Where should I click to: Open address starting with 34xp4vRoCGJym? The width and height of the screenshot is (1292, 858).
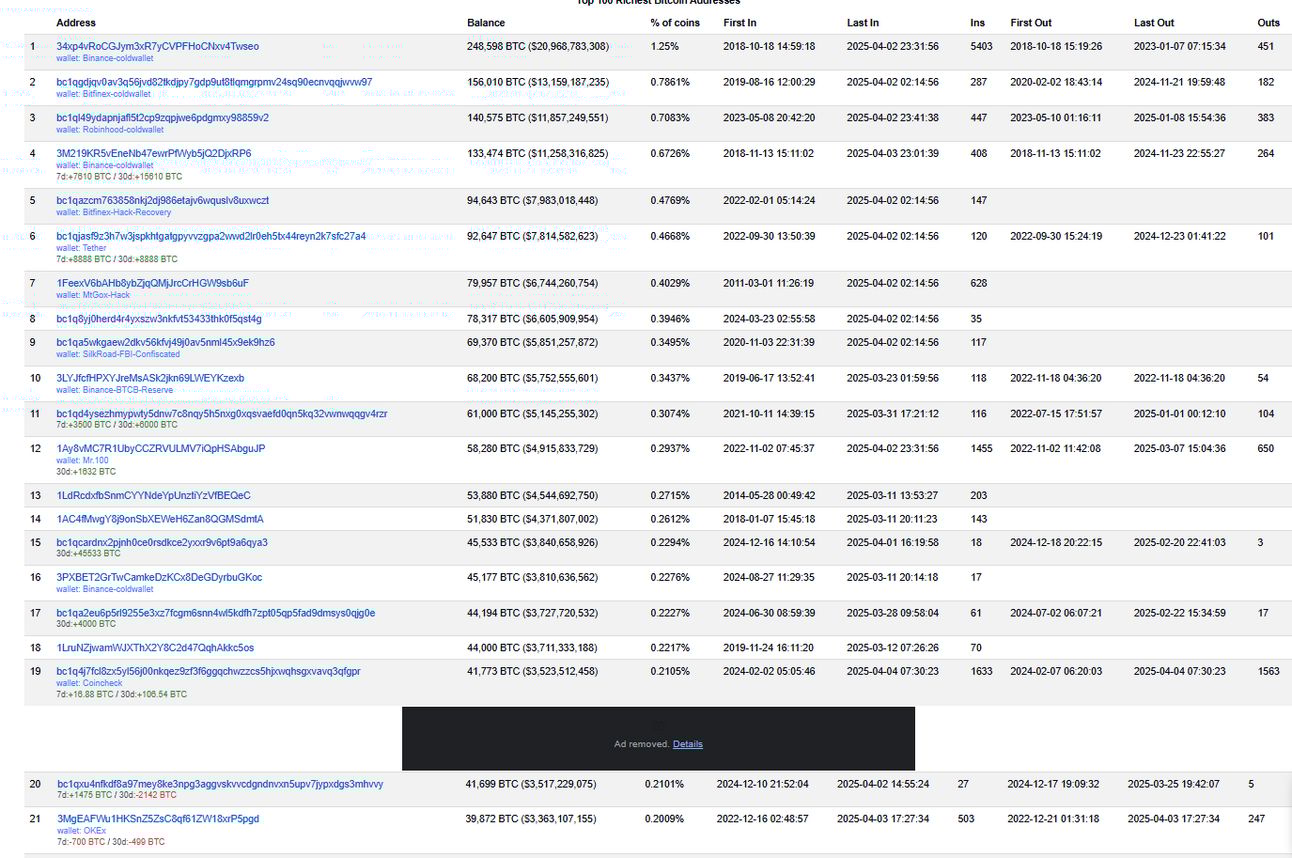point(157,46)
